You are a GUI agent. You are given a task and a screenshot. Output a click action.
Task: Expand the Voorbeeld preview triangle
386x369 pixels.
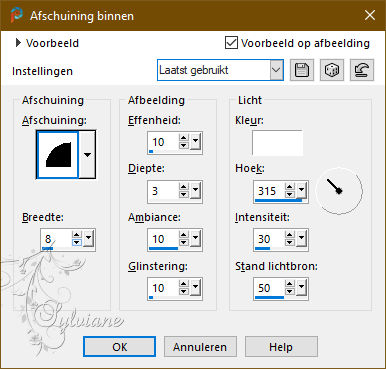[18, 43]
